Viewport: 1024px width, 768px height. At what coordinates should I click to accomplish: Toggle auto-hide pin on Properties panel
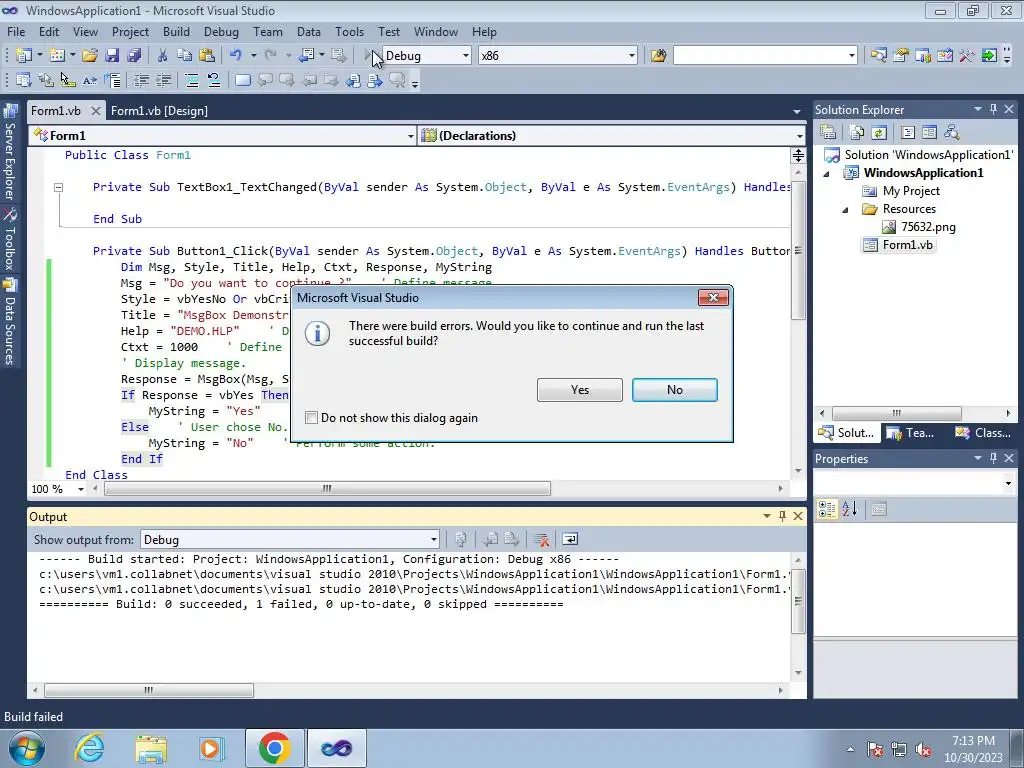click(993, 458)
